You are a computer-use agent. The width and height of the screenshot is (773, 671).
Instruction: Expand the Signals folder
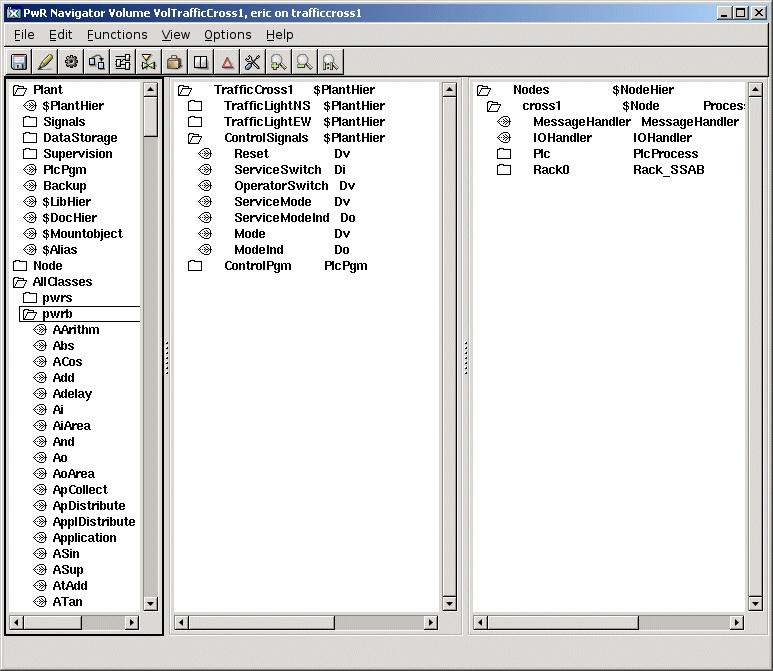[x=30, y=122]
